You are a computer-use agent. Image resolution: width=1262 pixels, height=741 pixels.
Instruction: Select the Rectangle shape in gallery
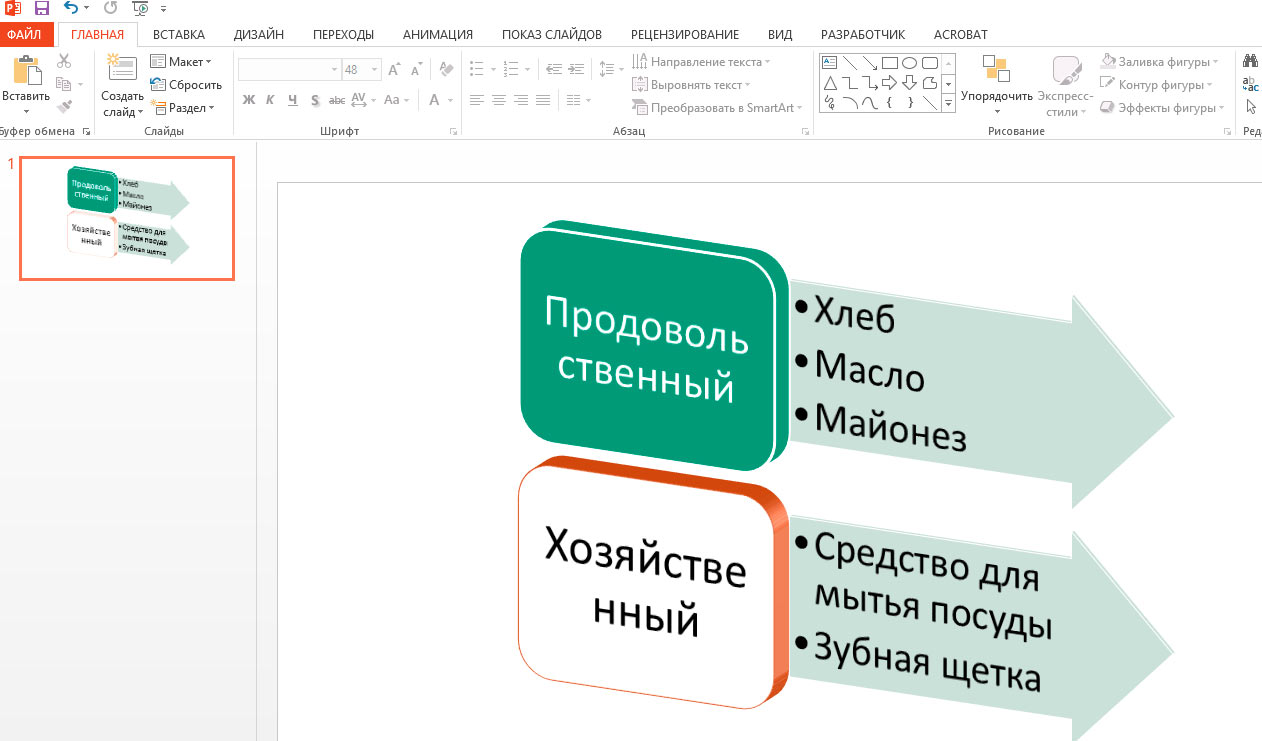[x=889, y=62]
